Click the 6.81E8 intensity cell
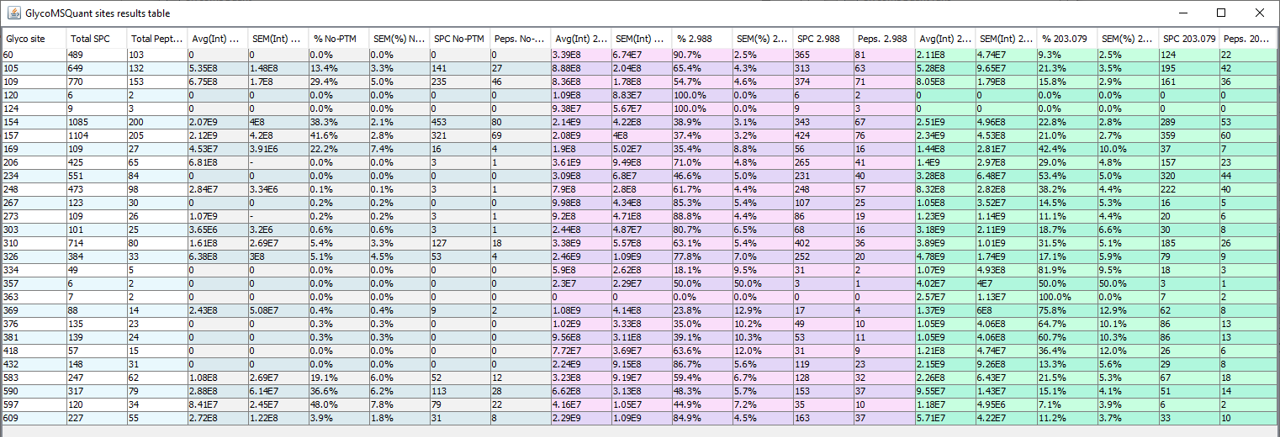Viewport: 1280px width, 437px height. (x=217, y=160)
